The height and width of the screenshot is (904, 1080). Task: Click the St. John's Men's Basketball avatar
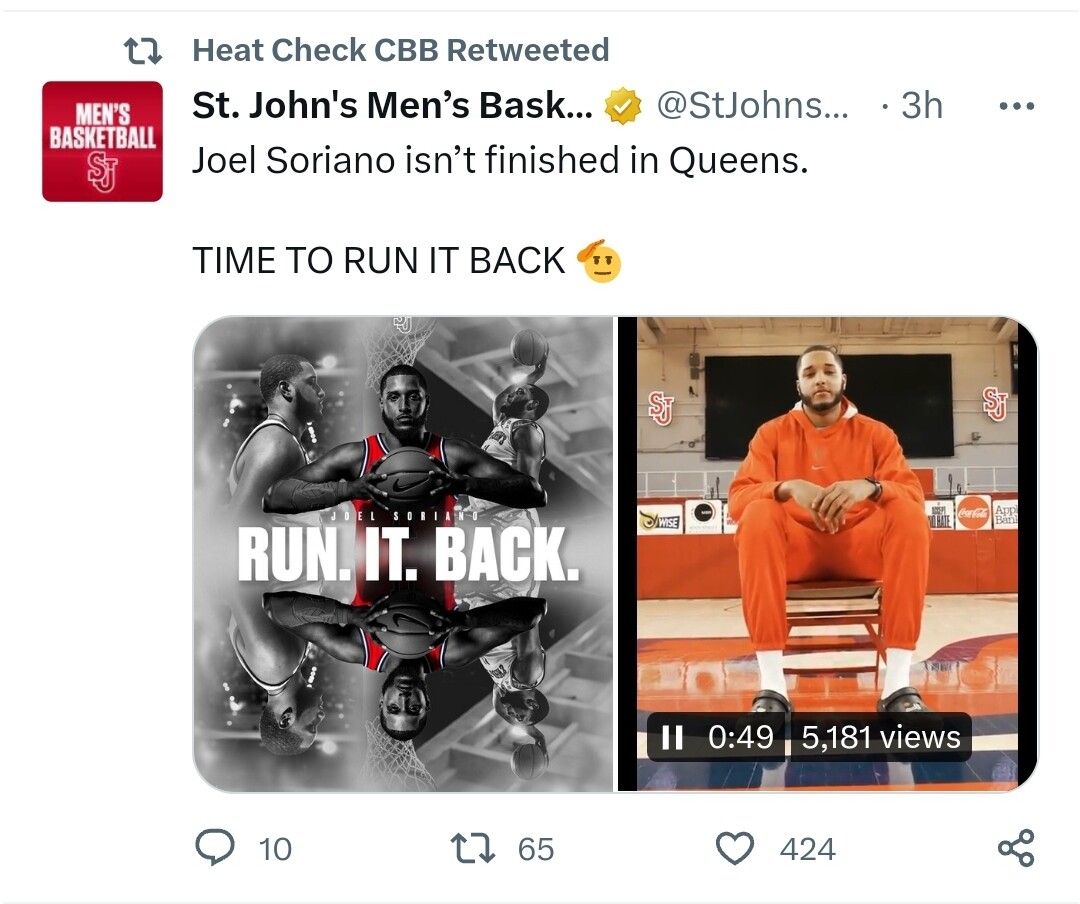pos(102,141)
